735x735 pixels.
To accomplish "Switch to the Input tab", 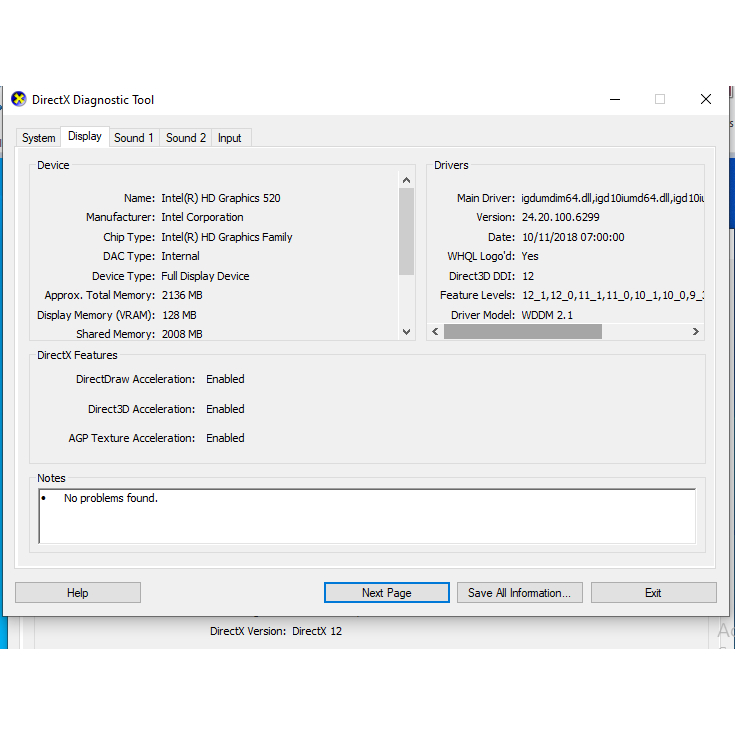I will click(x=230, y=138).
